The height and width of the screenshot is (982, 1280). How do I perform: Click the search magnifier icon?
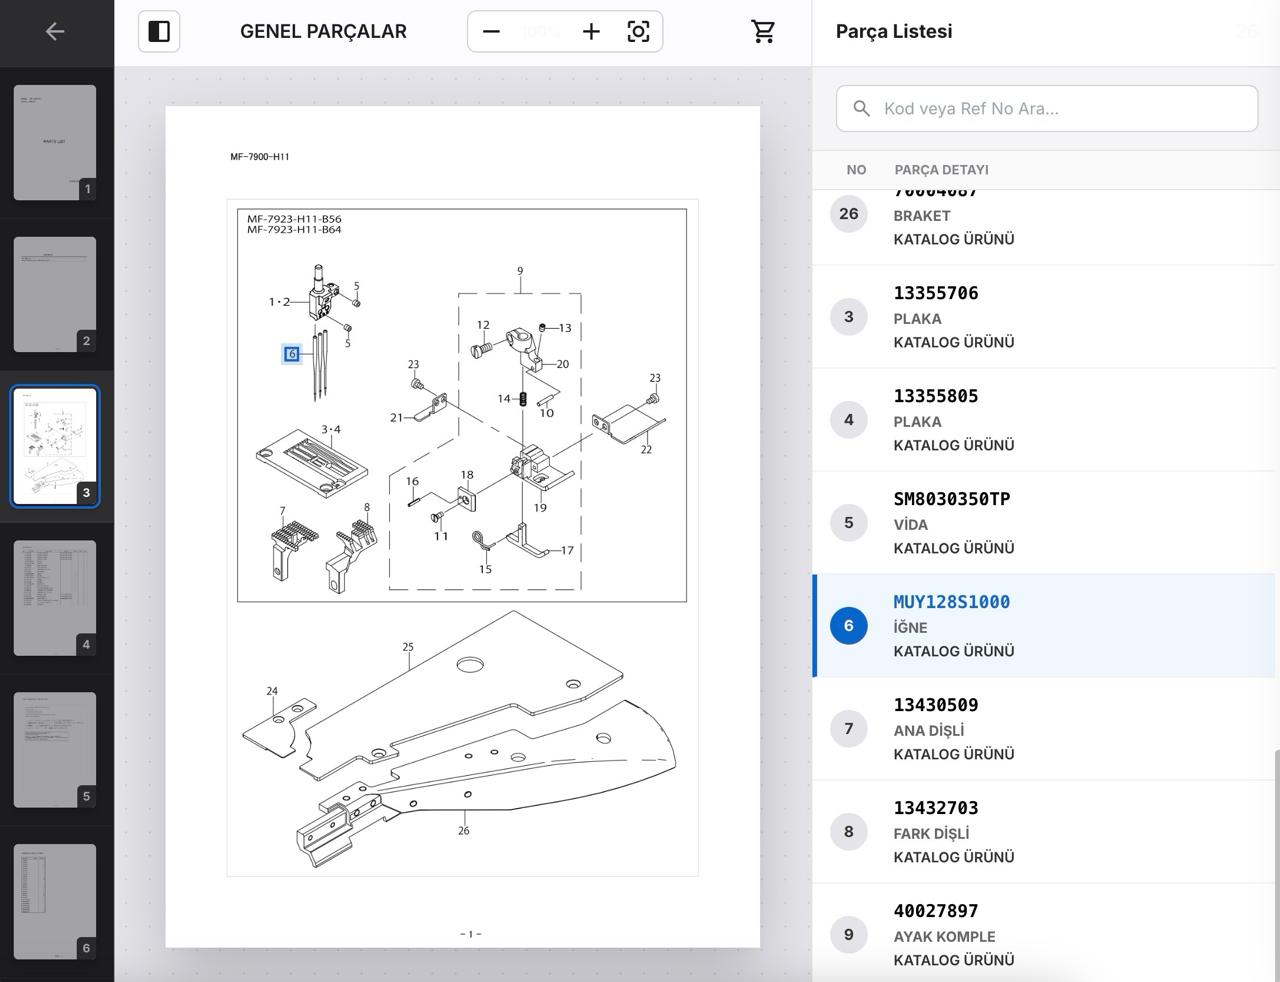point(861,108)
